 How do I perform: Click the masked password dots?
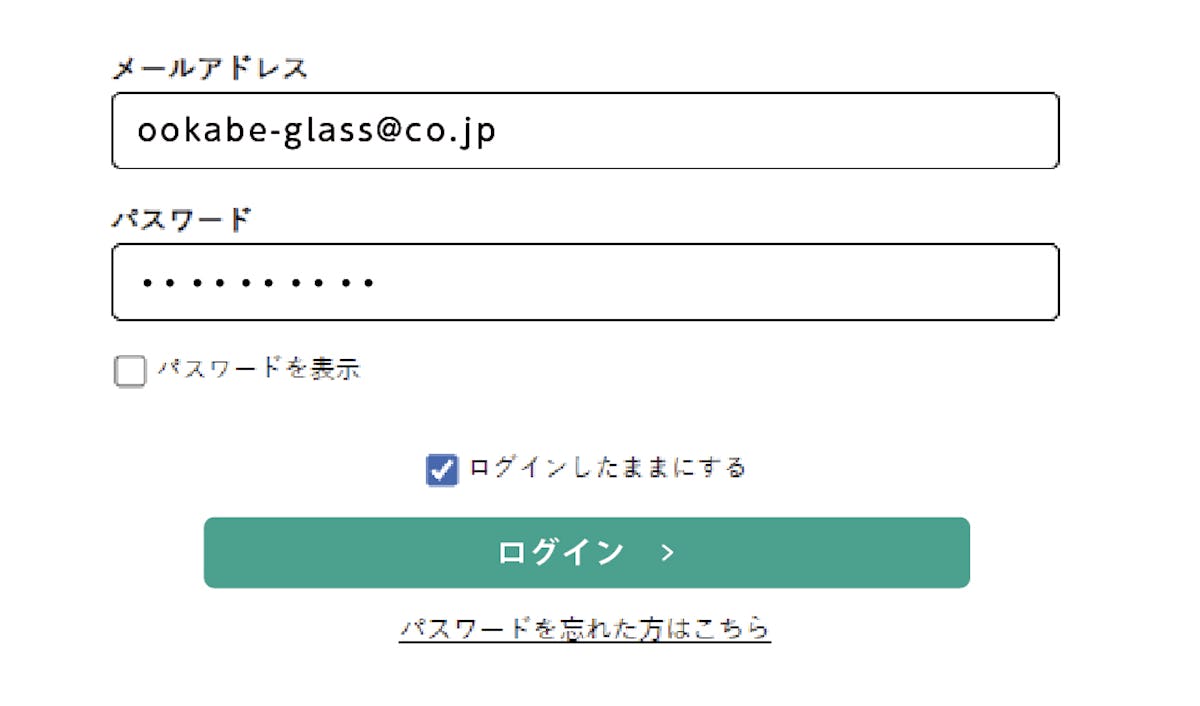coord(257,283)
